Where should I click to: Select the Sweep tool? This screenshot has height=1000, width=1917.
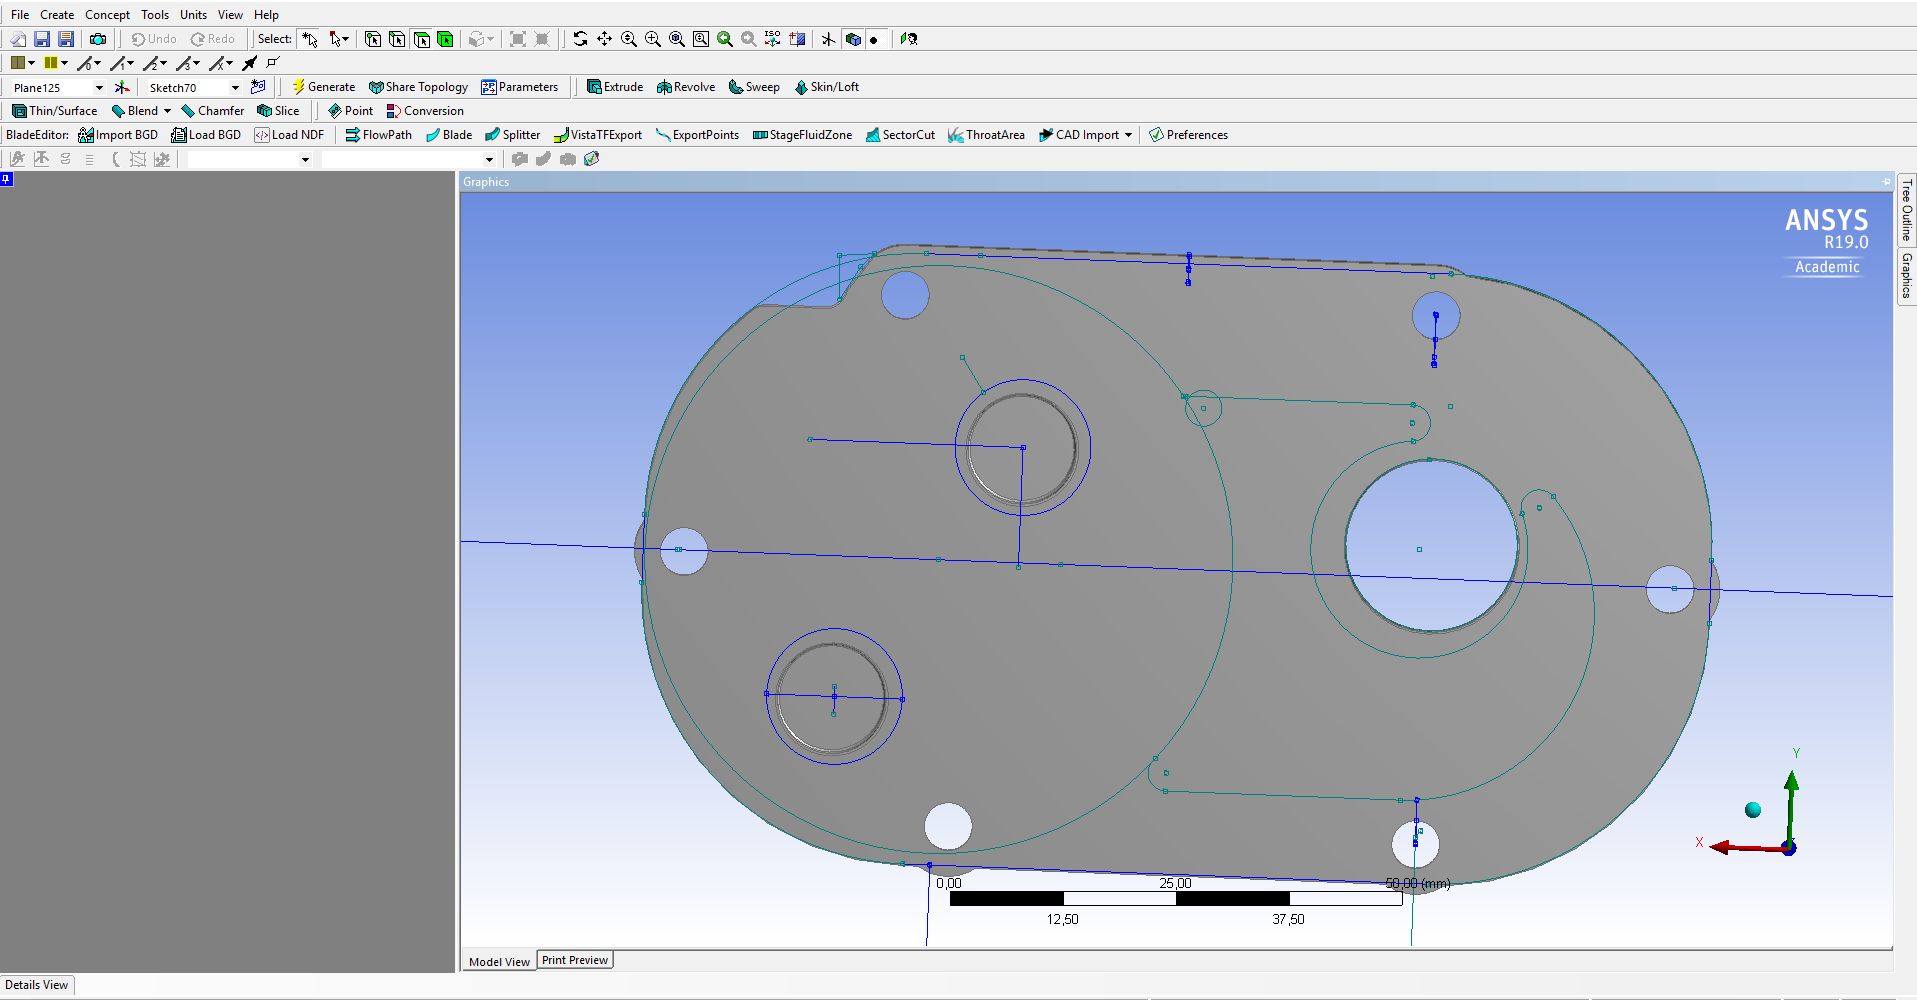coord(753,87)
